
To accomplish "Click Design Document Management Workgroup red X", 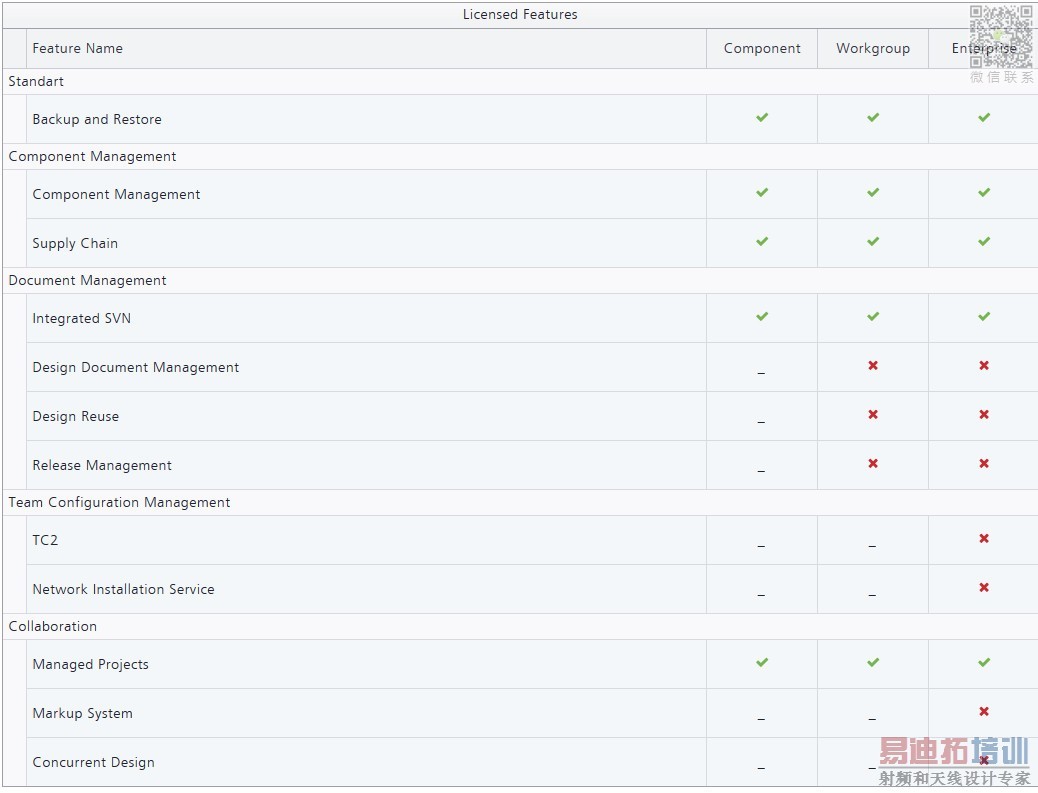I will coord(873,366).
